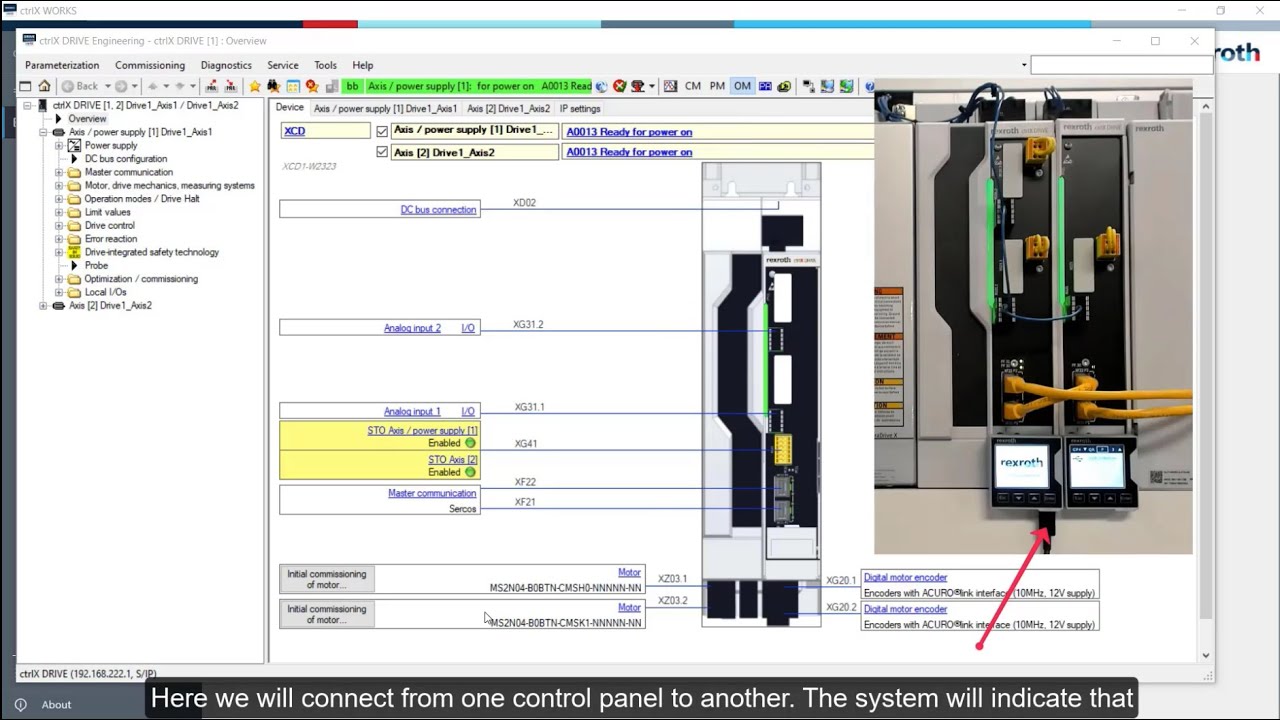Toggle the Axis / power supply [1] checkbox
This screenshot has height=720, width=1280.
click(382, 131)
